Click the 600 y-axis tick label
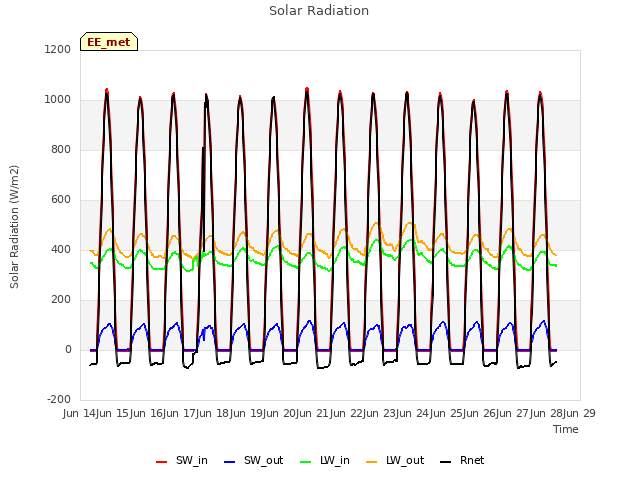Viewport: 640px width, 480px height. [x=61, y=200]
